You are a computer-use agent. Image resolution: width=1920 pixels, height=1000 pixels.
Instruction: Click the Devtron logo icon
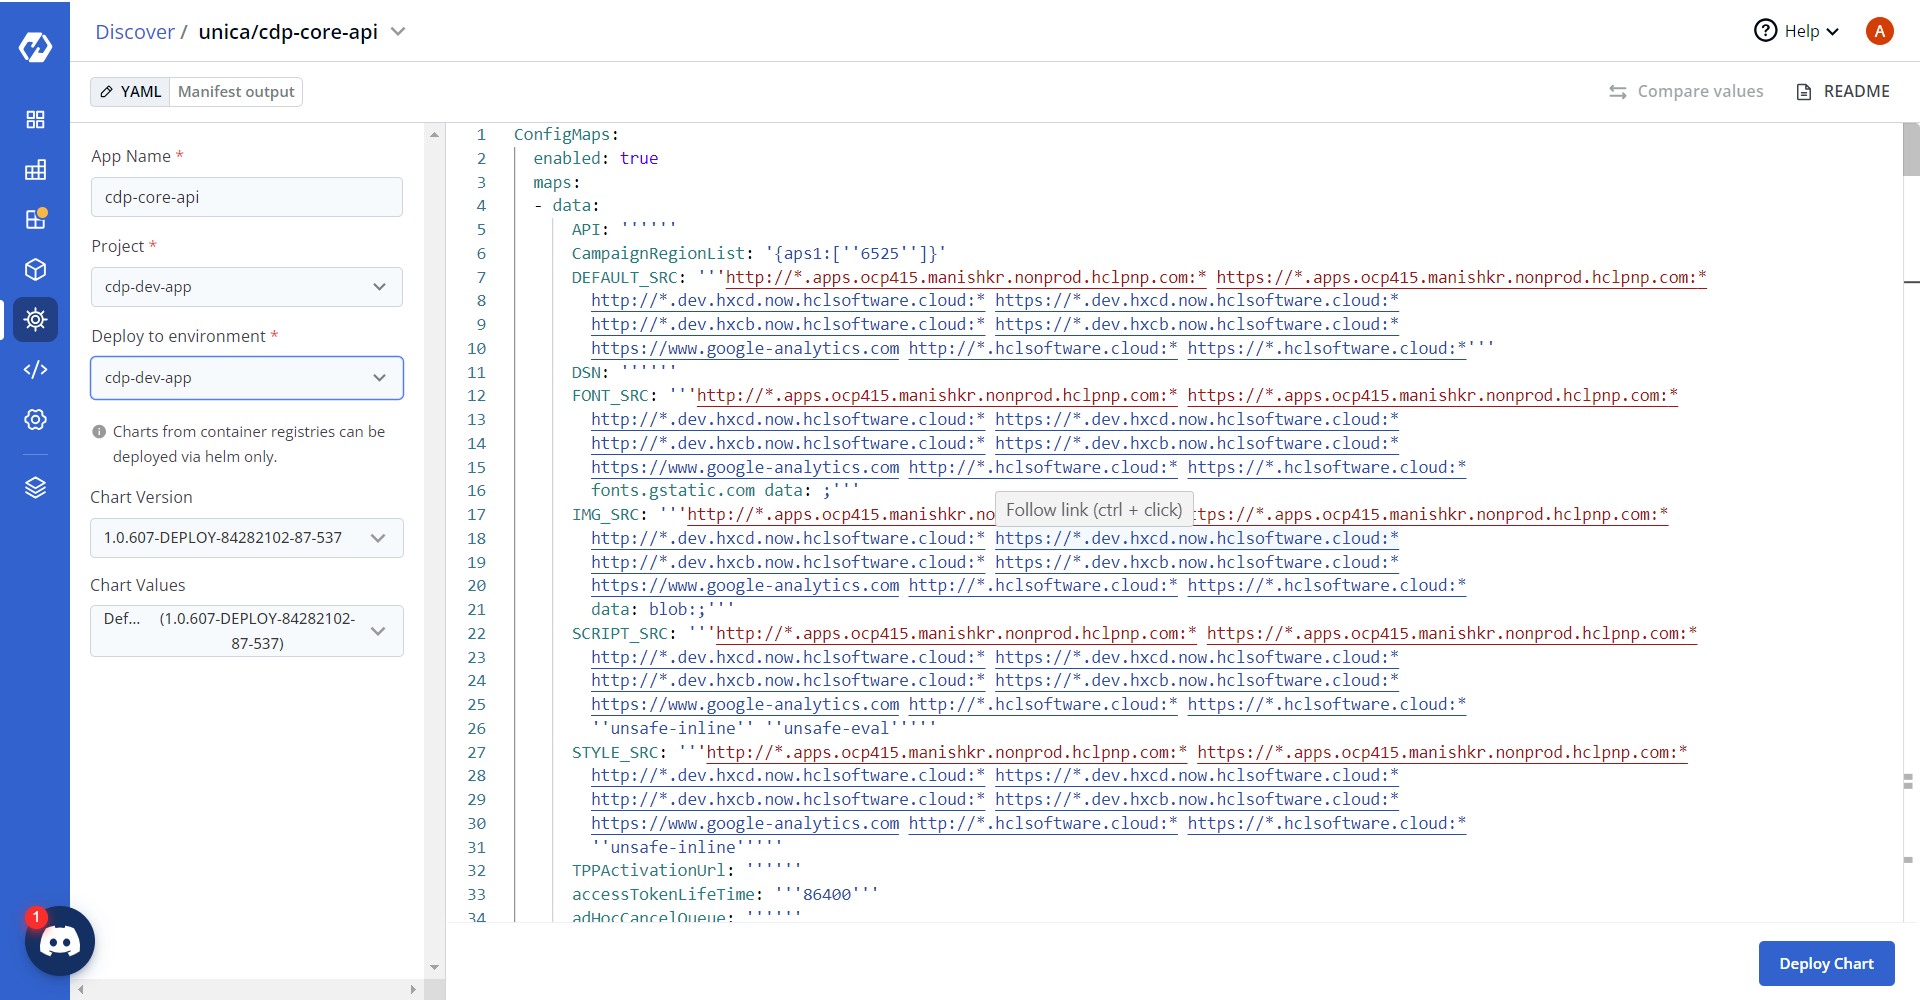[35, 46]
